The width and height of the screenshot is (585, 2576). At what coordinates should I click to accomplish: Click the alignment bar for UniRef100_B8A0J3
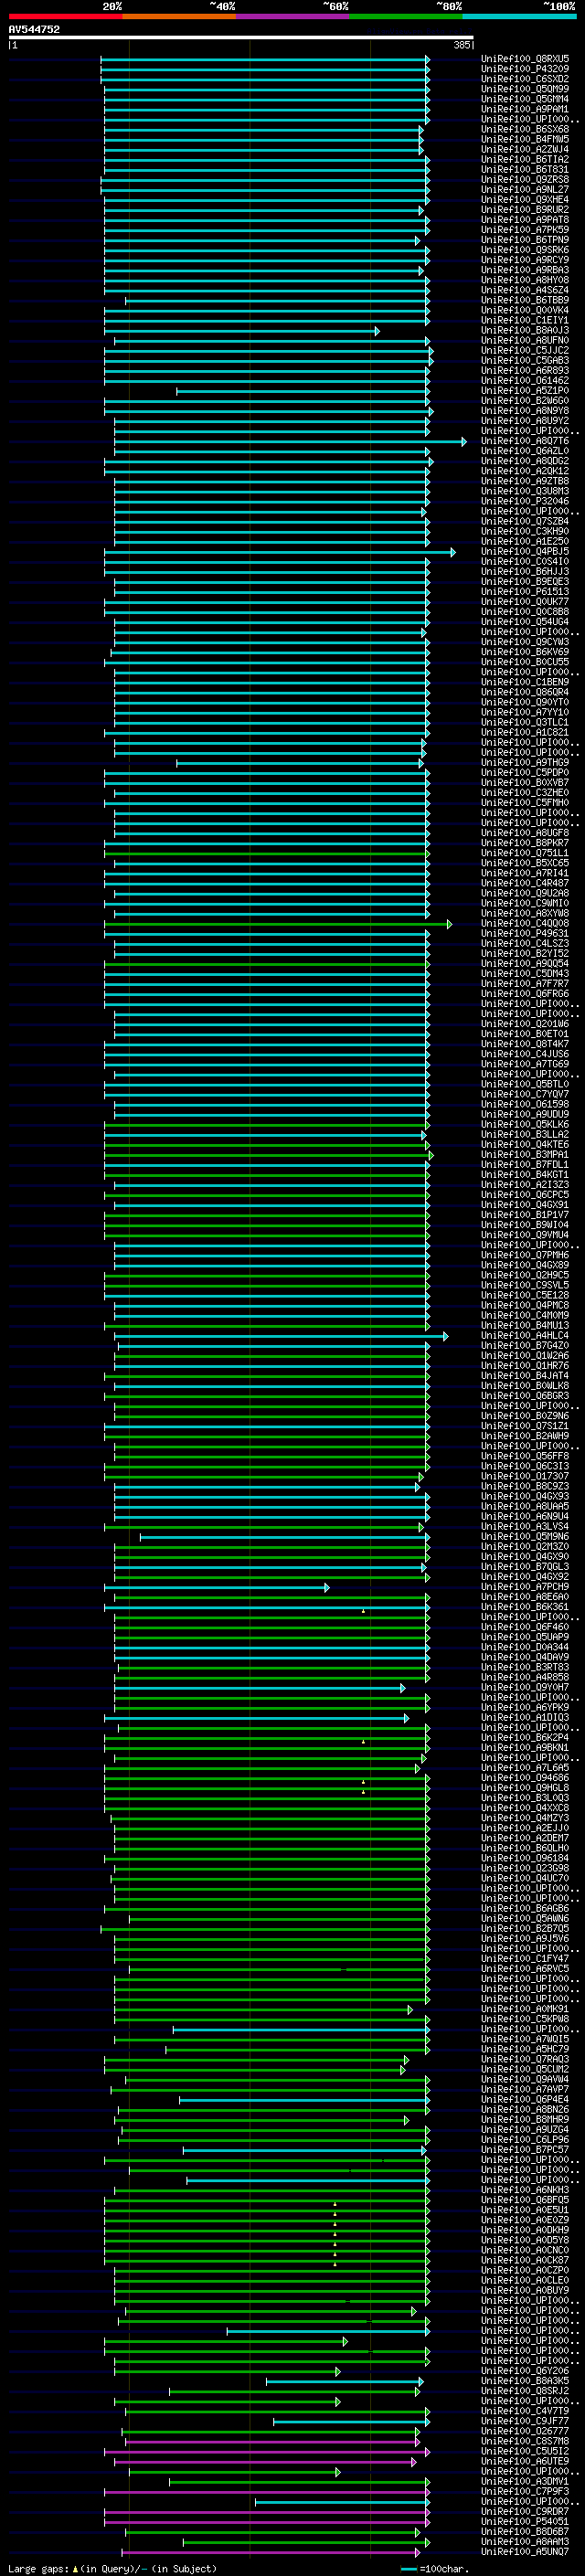(x=241, y=331)
